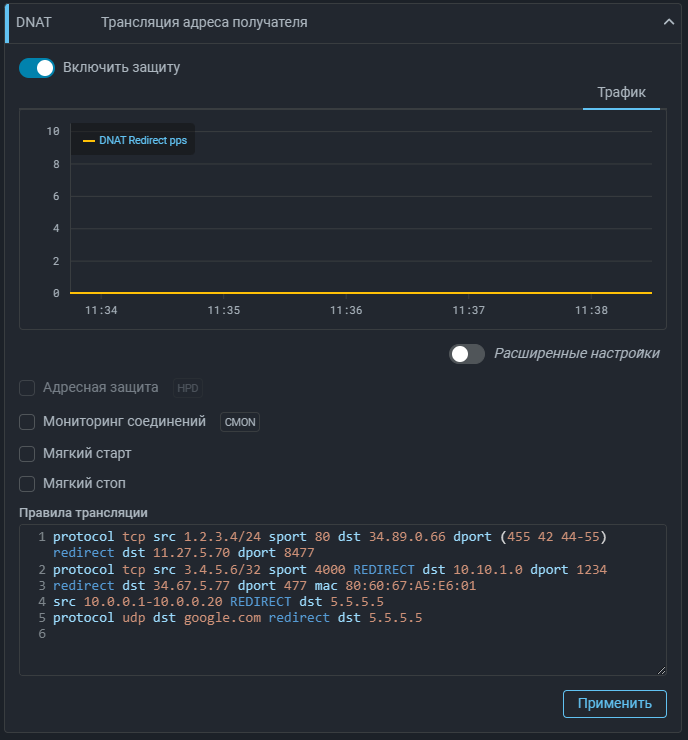Click the resize grip of the rules textarea
The width and height of the screenshot is (688, 740).
(x=661, y=670)
